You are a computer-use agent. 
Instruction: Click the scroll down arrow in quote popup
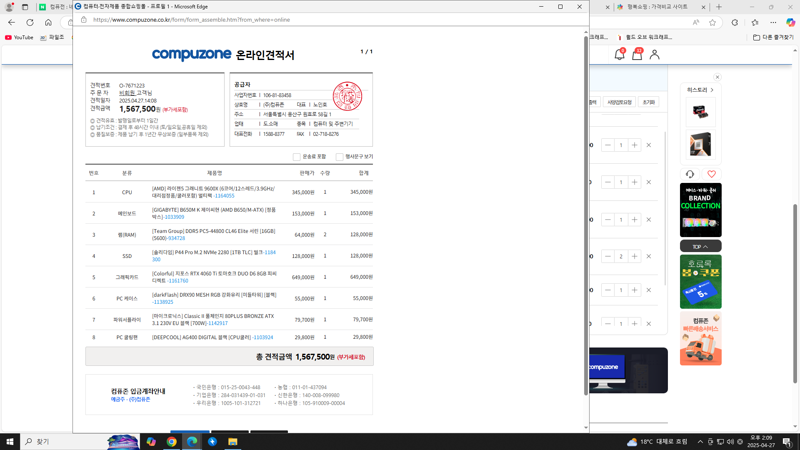(586, 428)
